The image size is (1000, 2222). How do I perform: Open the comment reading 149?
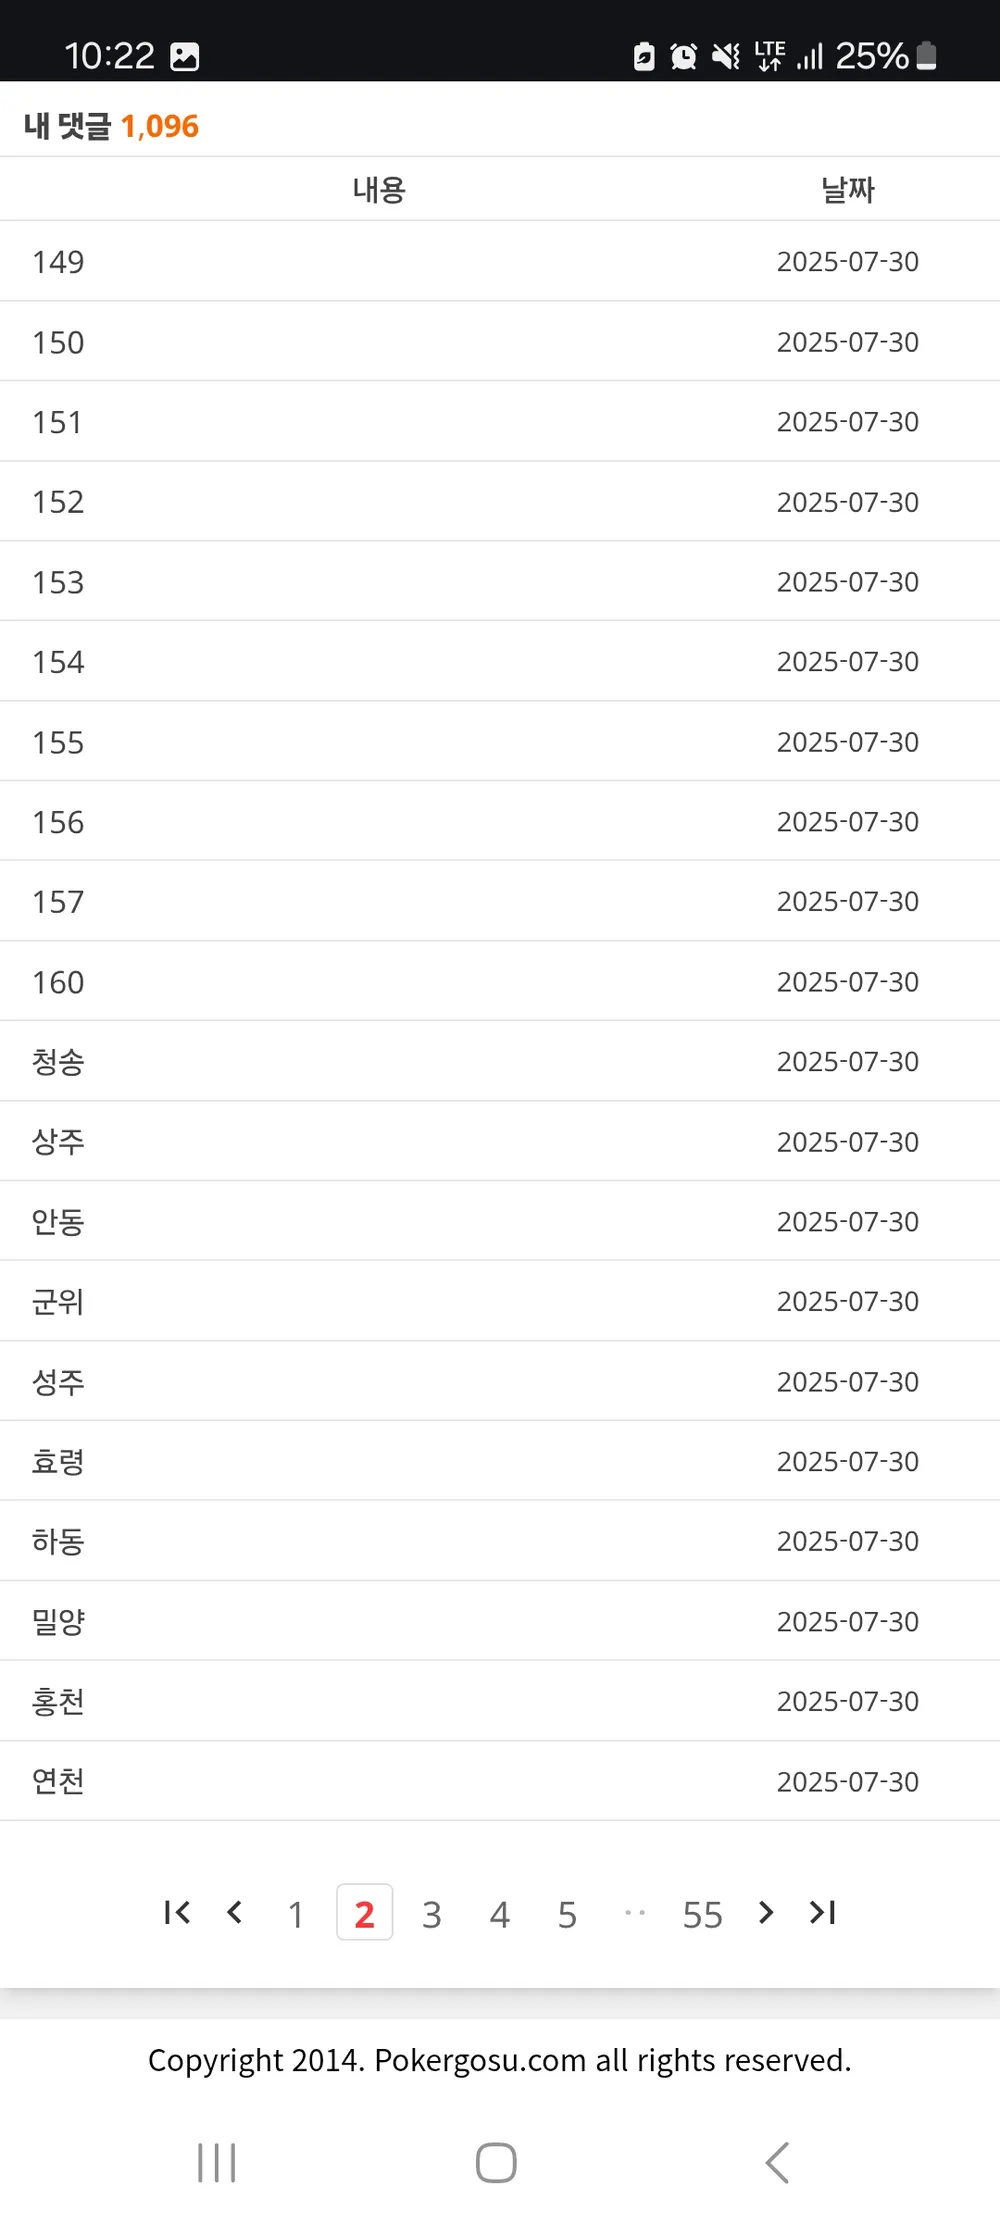(x=500, y=261)
